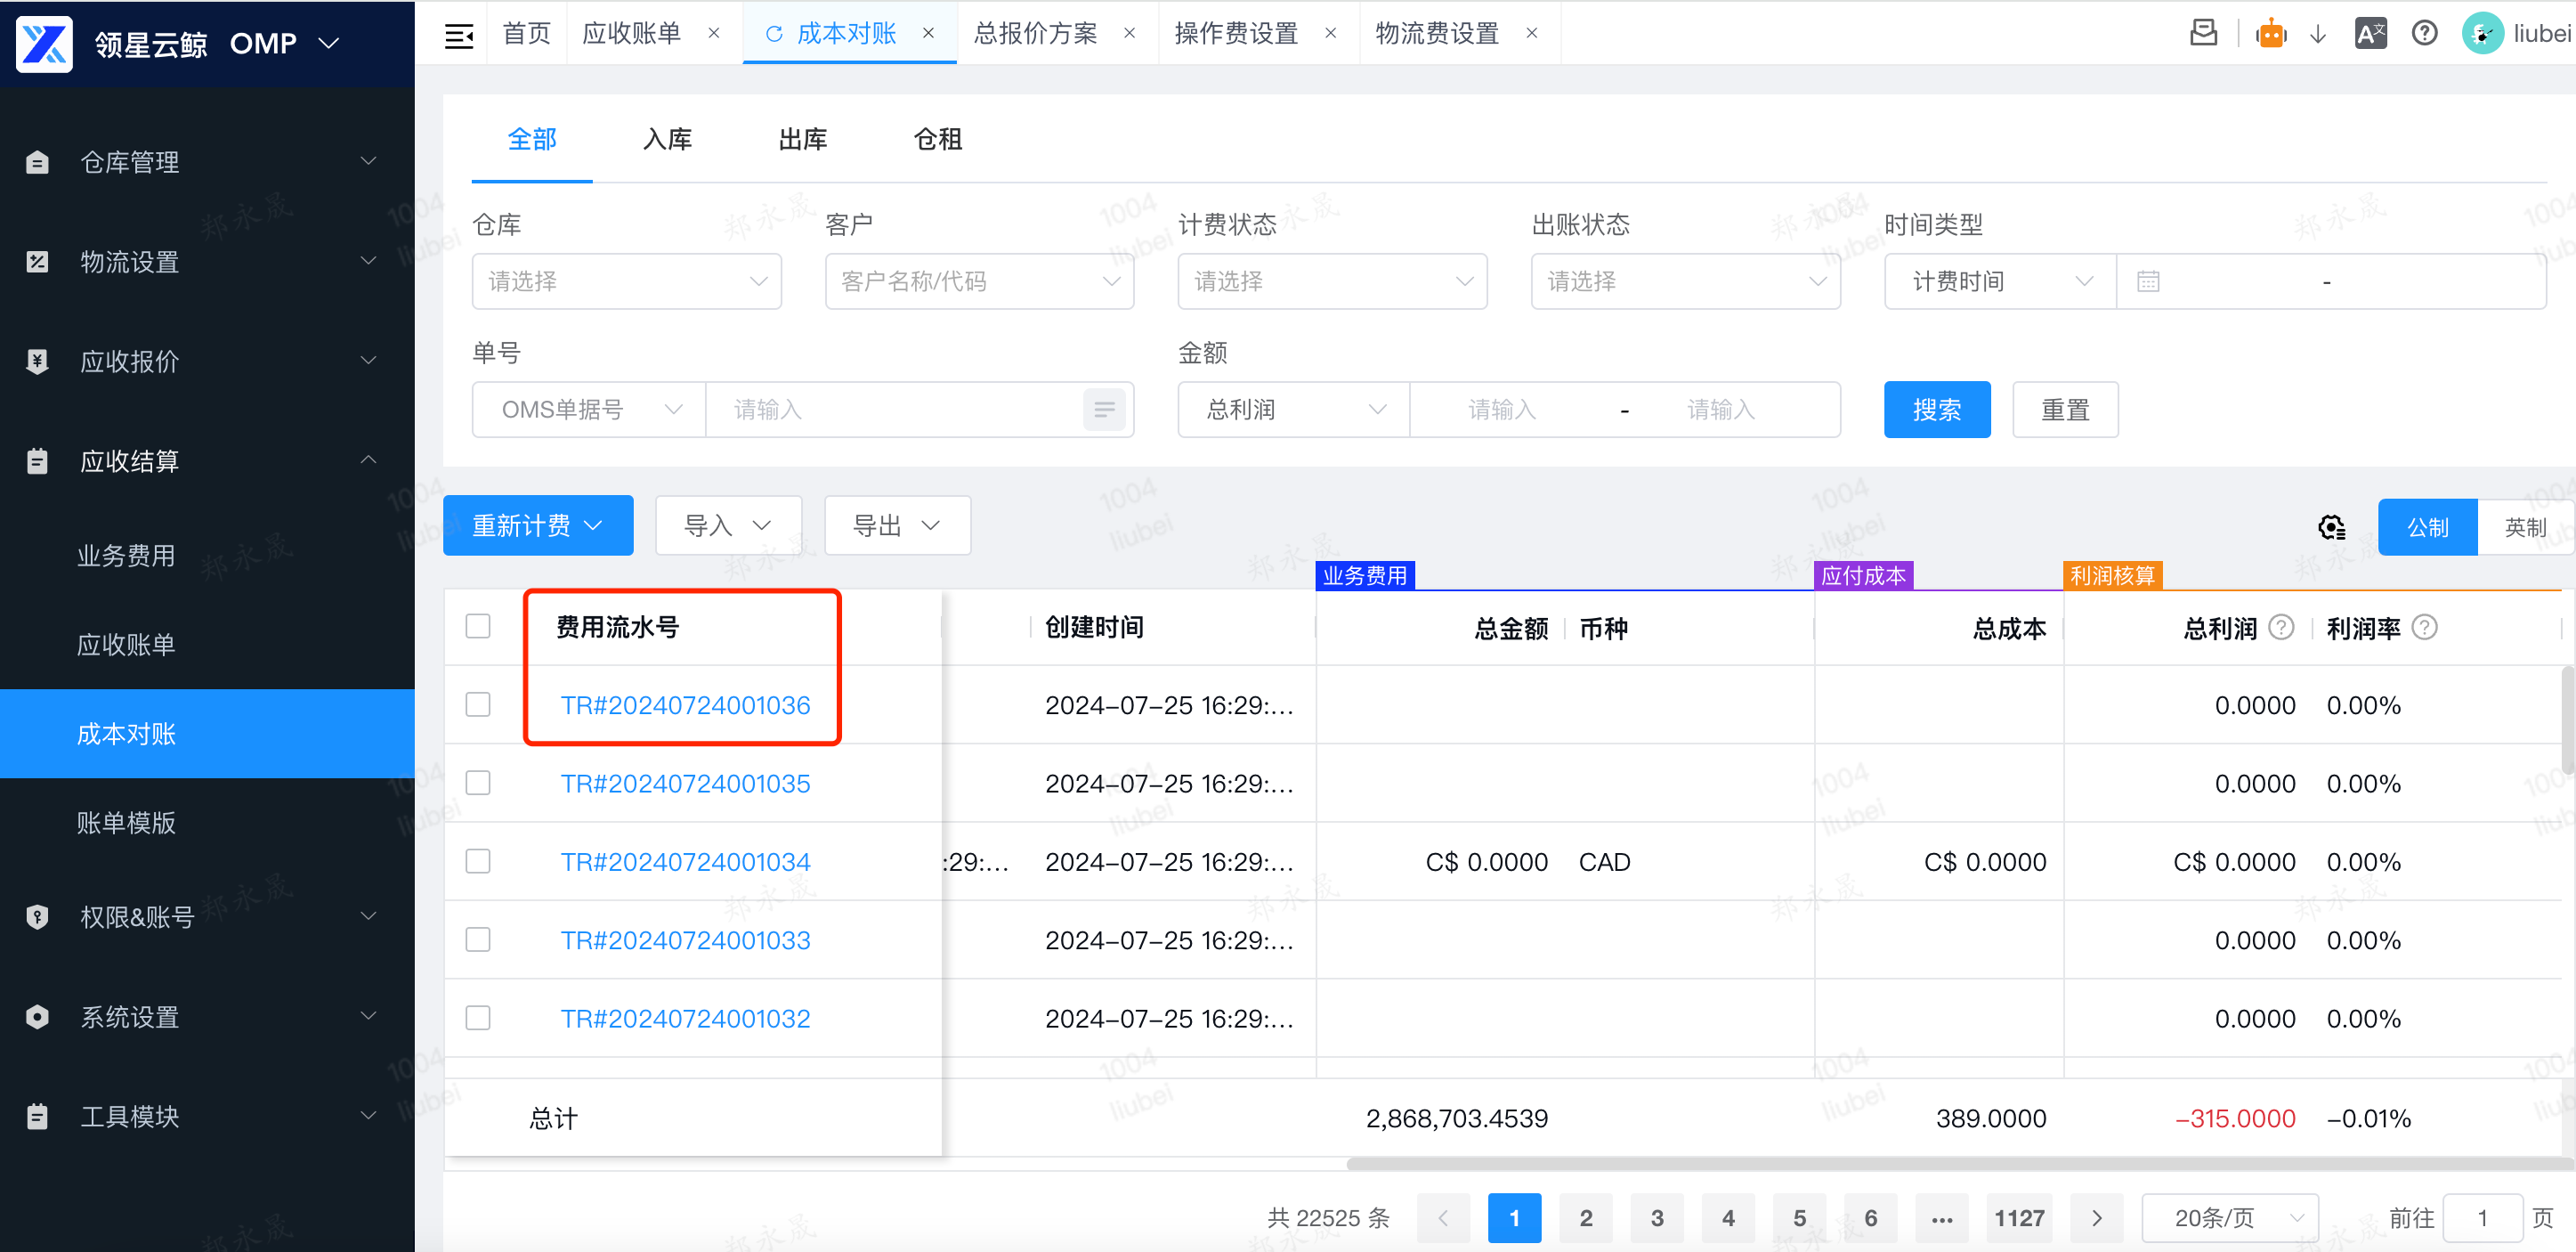Refresh the 成本对账 tab icon
Viewport: 2576px width, 1252px height.
[x=773, y=34]
